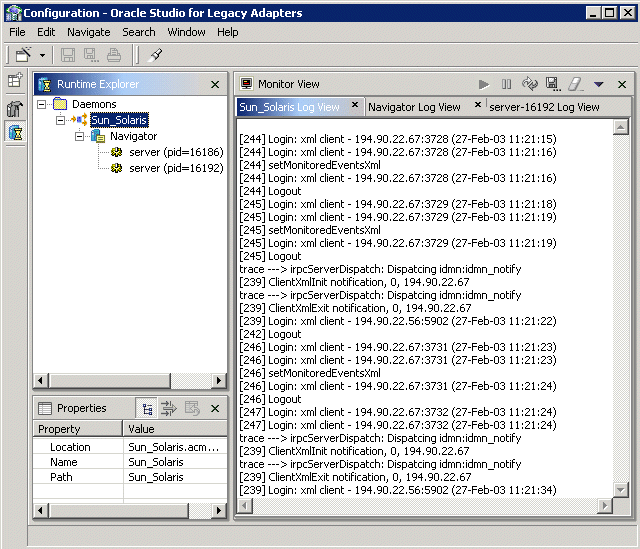
Task: Click the Print toolbar icon
Action: tap(114, 55)
